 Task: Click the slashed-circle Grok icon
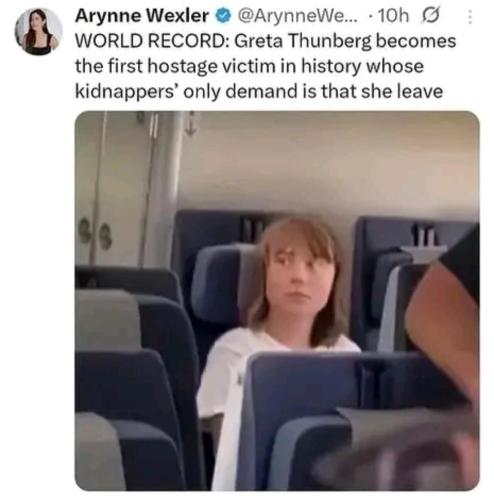pos(430,16)
